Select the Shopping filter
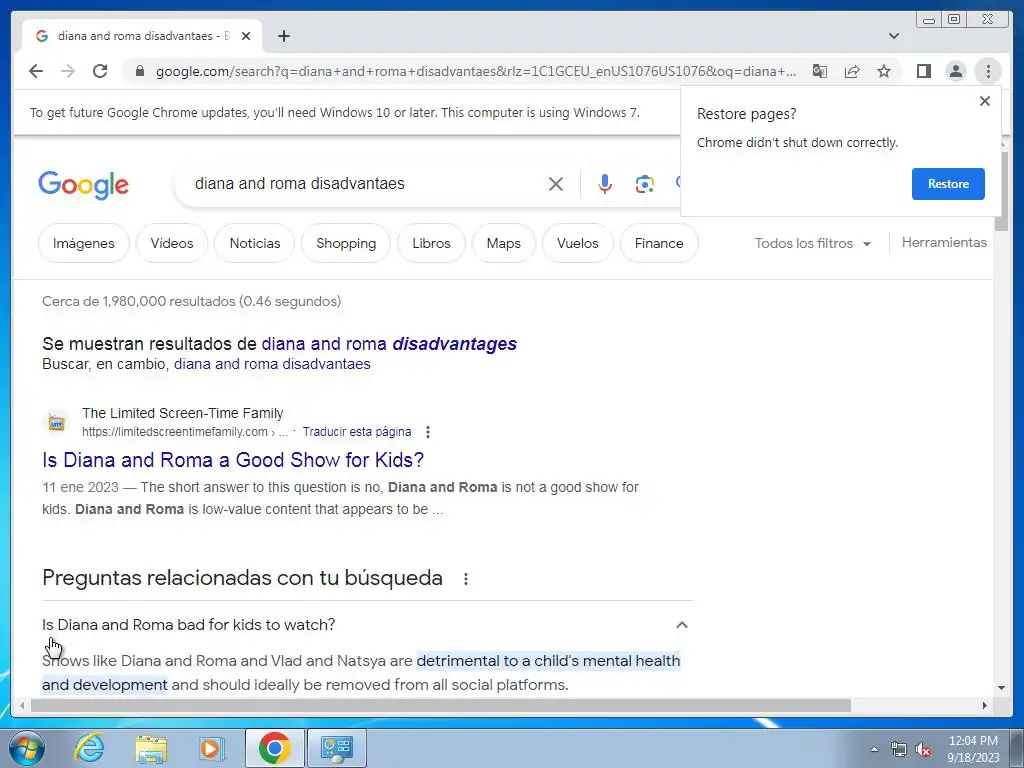This screenshot has width=1024, height=768. [346, 243]
